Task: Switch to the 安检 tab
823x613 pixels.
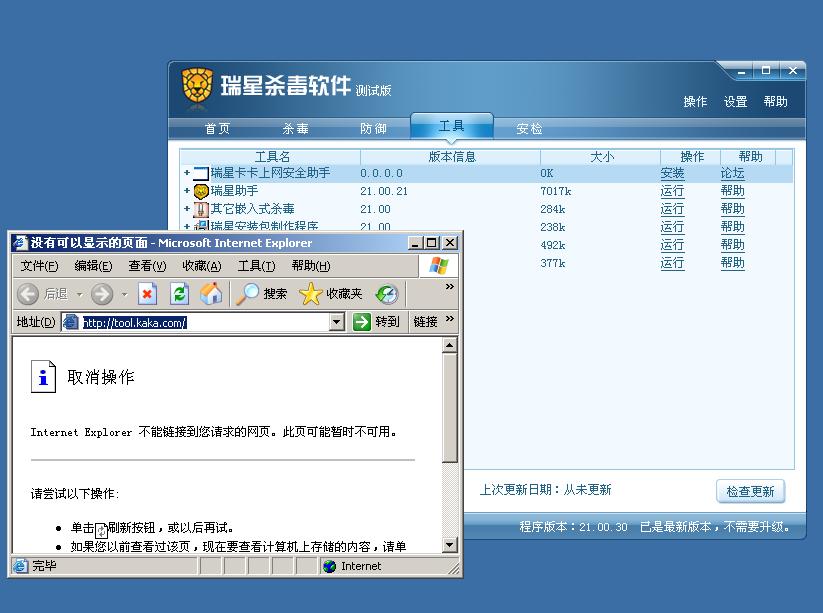Action: (x=529, y=129)
